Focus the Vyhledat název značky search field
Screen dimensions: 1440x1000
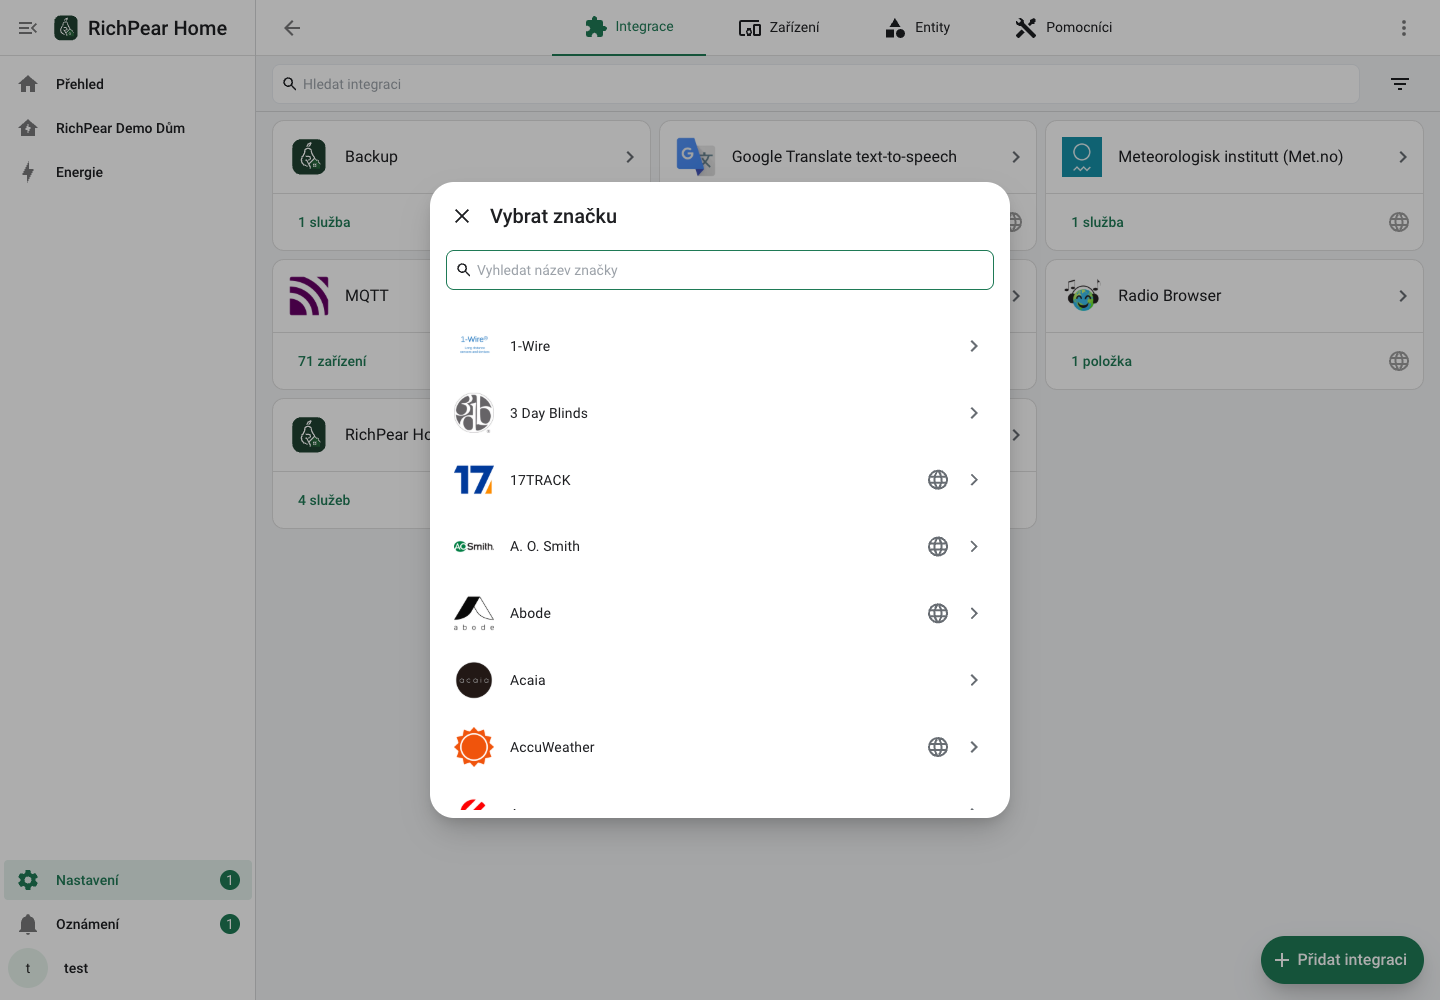pyautogui.click(x=720, y=270)
